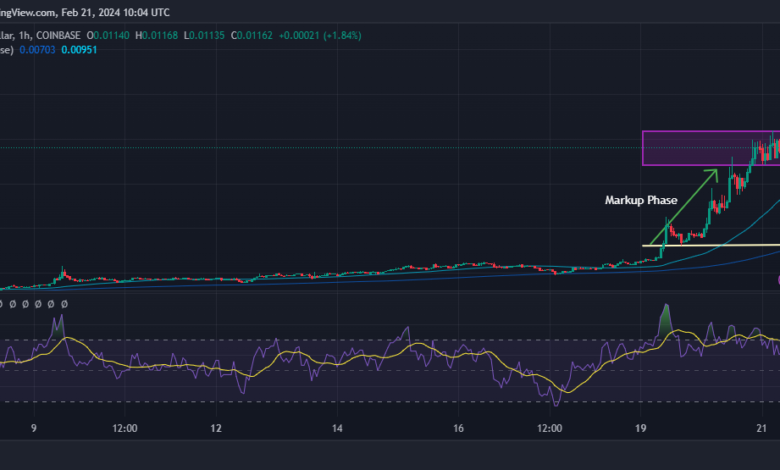Click the percent change +1.84% label
This screenshot has height=470, width=780.
pos(337,36)
